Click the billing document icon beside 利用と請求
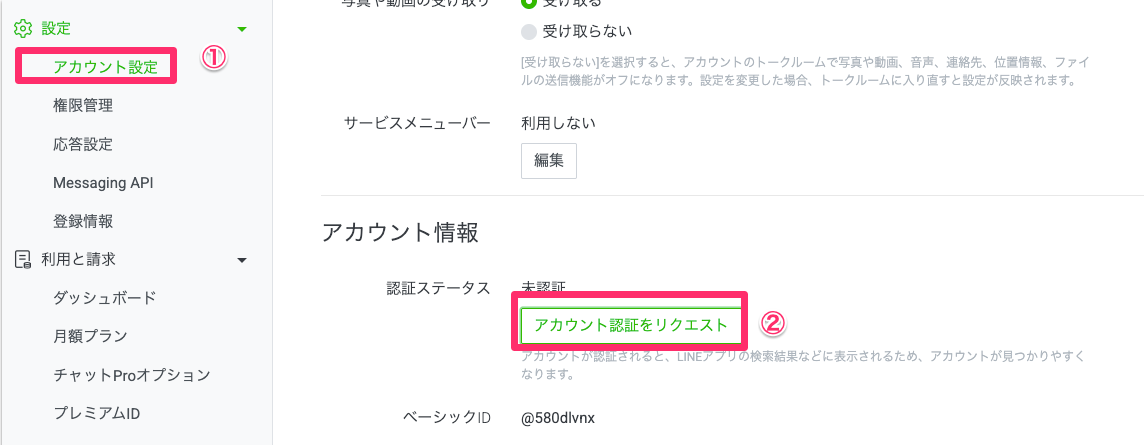The height and width of the screenshot is (445, 1144). (22, 260)
